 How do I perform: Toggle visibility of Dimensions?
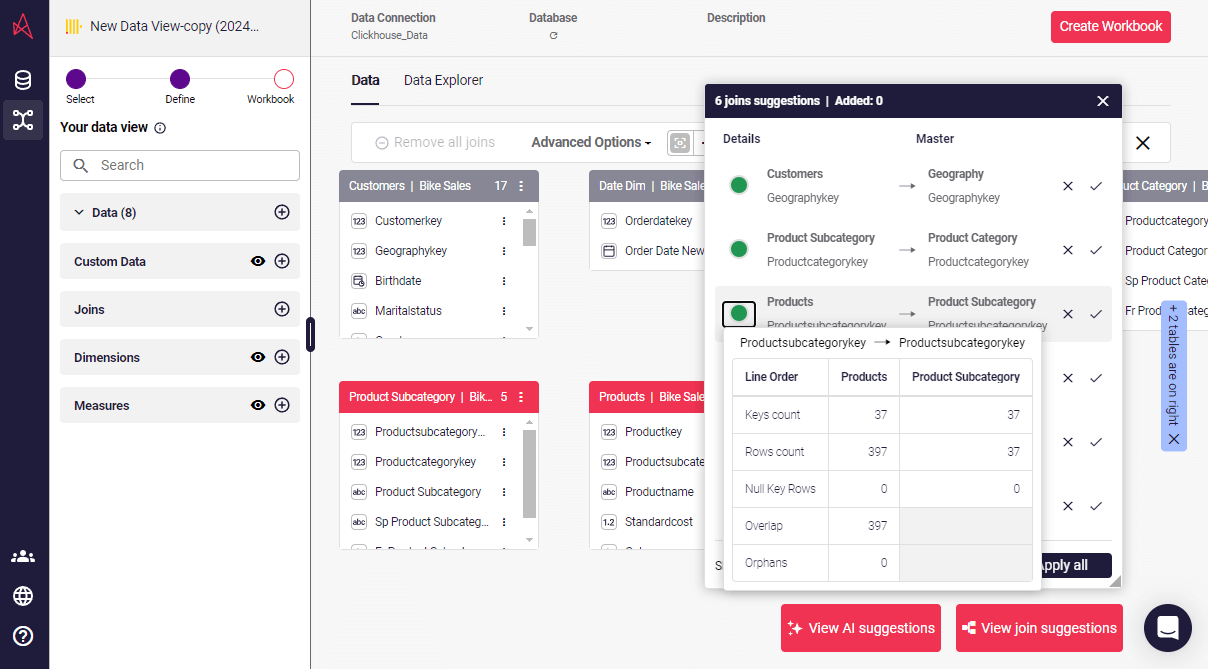click(x=258, y=357)
